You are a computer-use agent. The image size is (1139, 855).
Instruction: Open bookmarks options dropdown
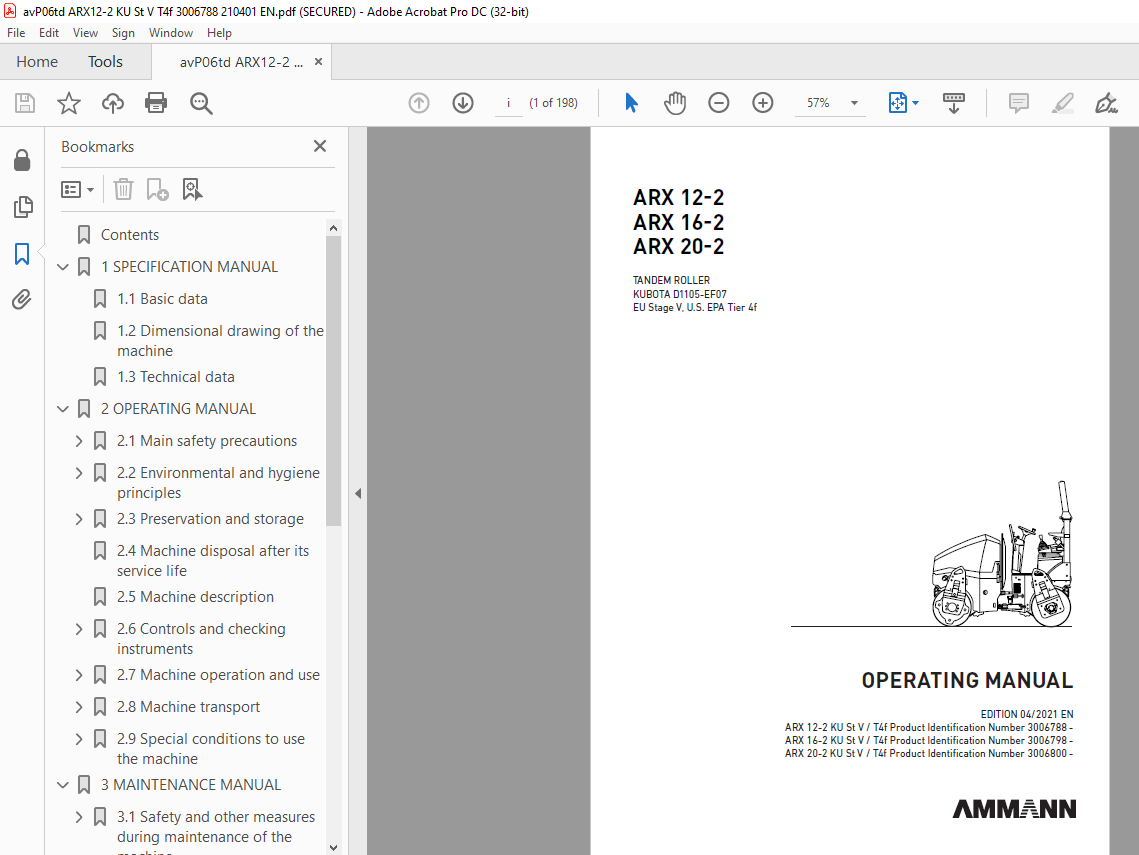pyautogui.click(x=77, y=190)
